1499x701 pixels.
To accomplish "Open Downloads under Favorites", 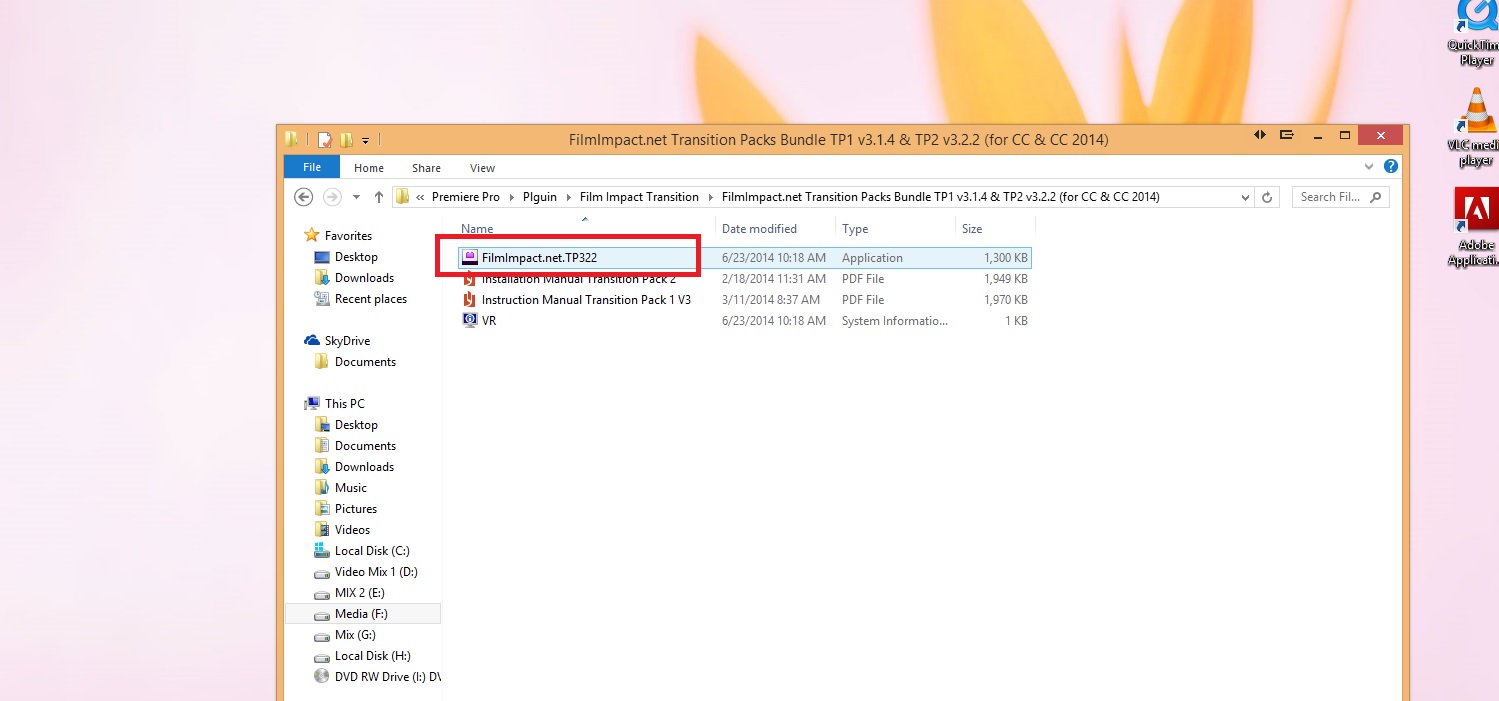I will (x=364, y=278).
